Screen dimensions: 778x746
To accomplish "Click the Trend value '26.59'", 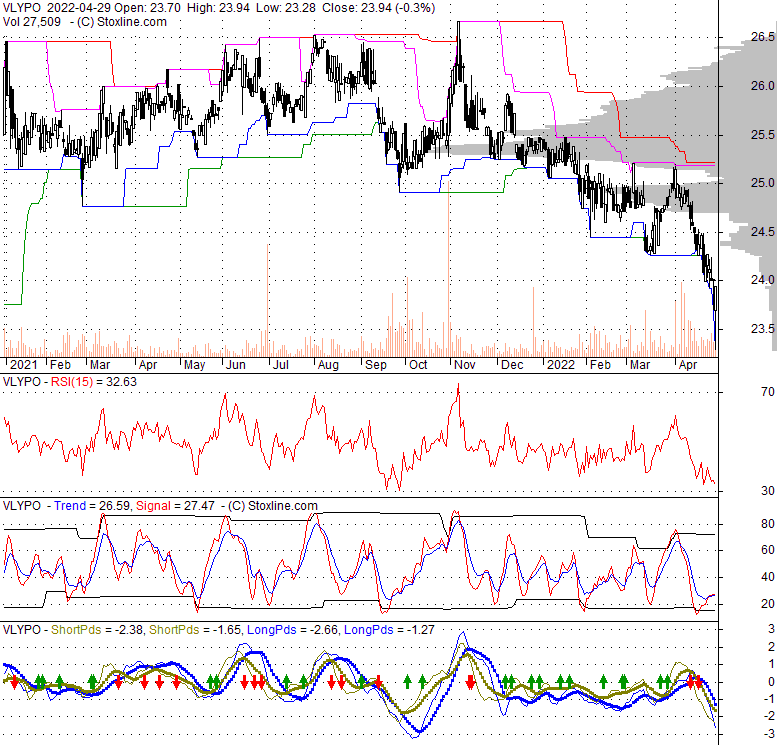I will [x=115, y=506].
